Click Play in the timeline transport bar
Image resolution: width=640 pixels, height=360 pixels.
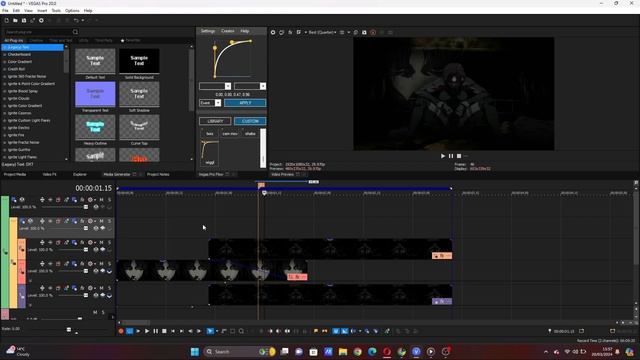[147, 331]
